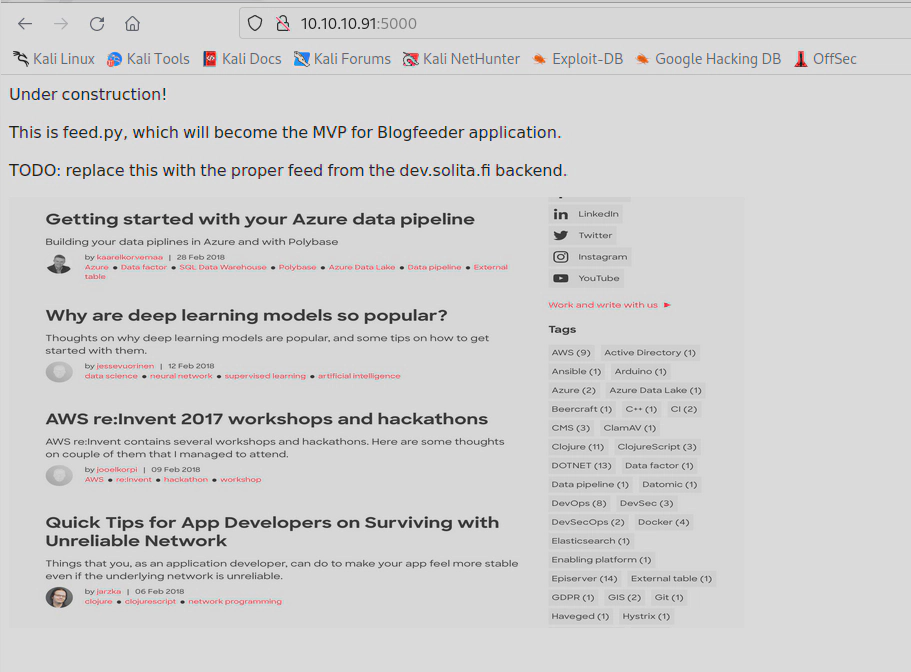Click the shield tracking protection icon

point(255,23)
